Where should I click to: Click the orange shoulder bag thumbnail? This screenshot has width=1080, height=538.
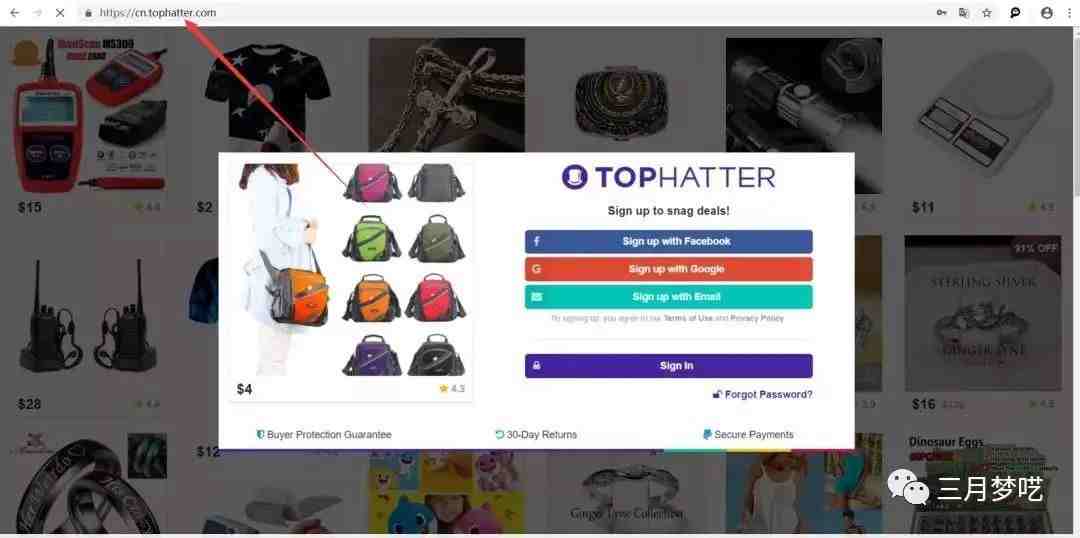pyautogui.click(x=371, y=298)
